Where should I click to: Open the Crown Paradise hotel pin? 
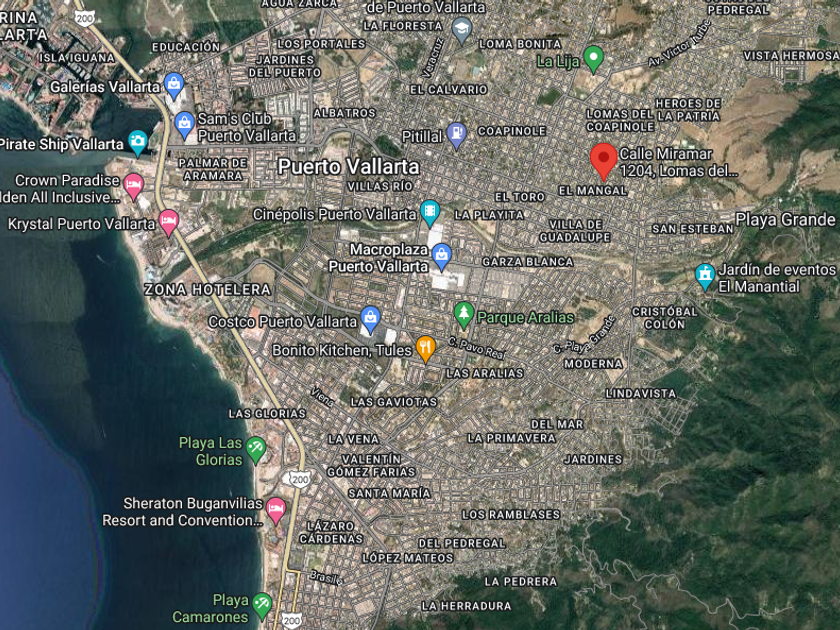click(133, 187)
